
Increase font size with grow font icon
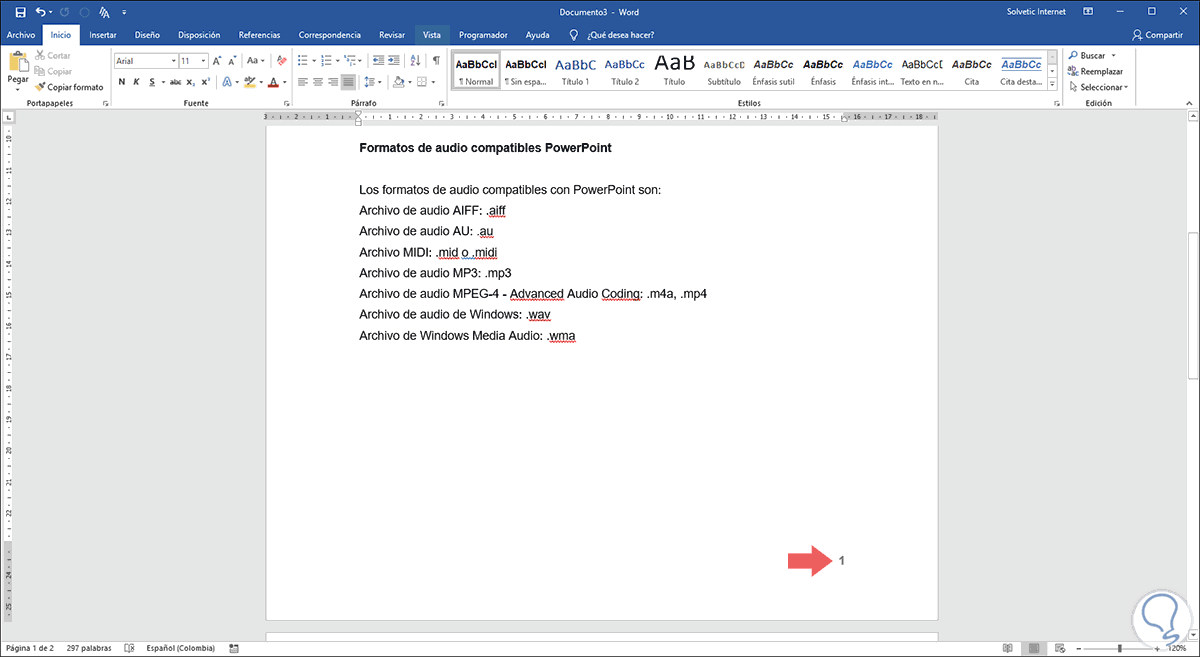(x=218, y=60)
